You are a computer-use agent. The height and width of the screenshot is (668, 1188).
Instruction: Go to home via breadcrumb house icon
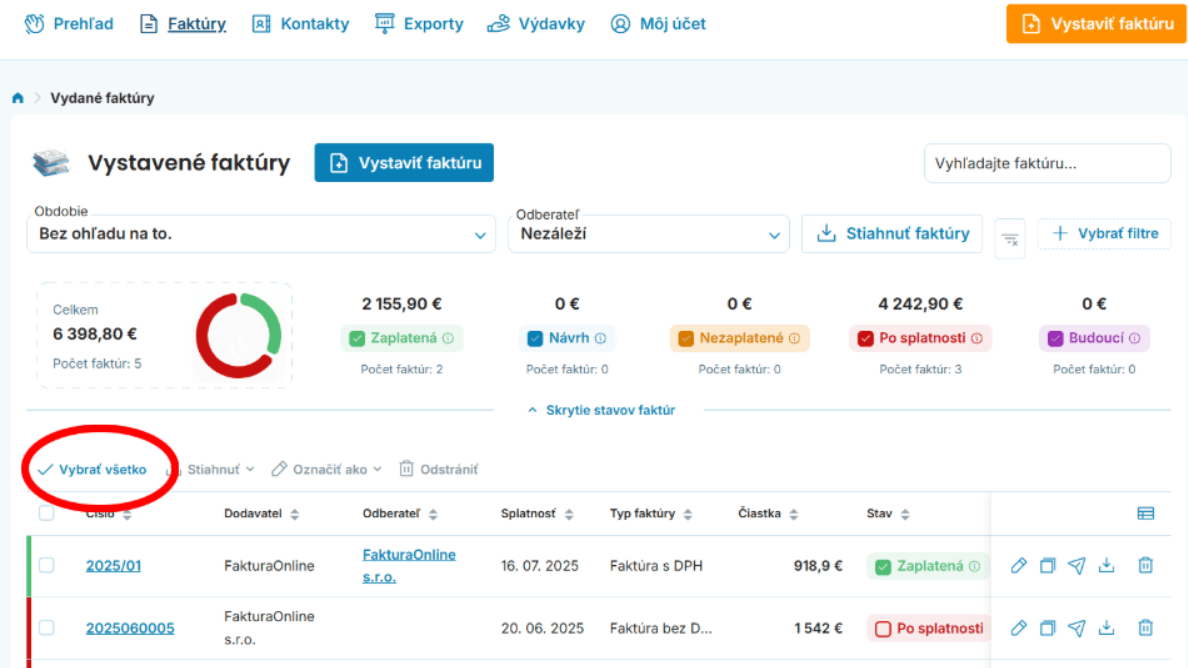tap(18, 98)
